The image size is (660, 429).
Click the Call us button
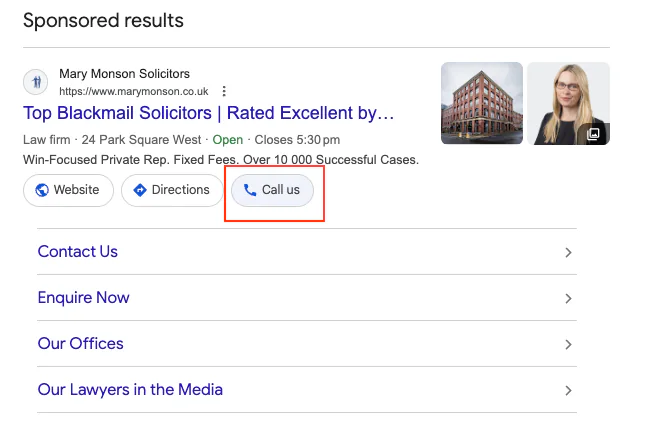[272, 190]
